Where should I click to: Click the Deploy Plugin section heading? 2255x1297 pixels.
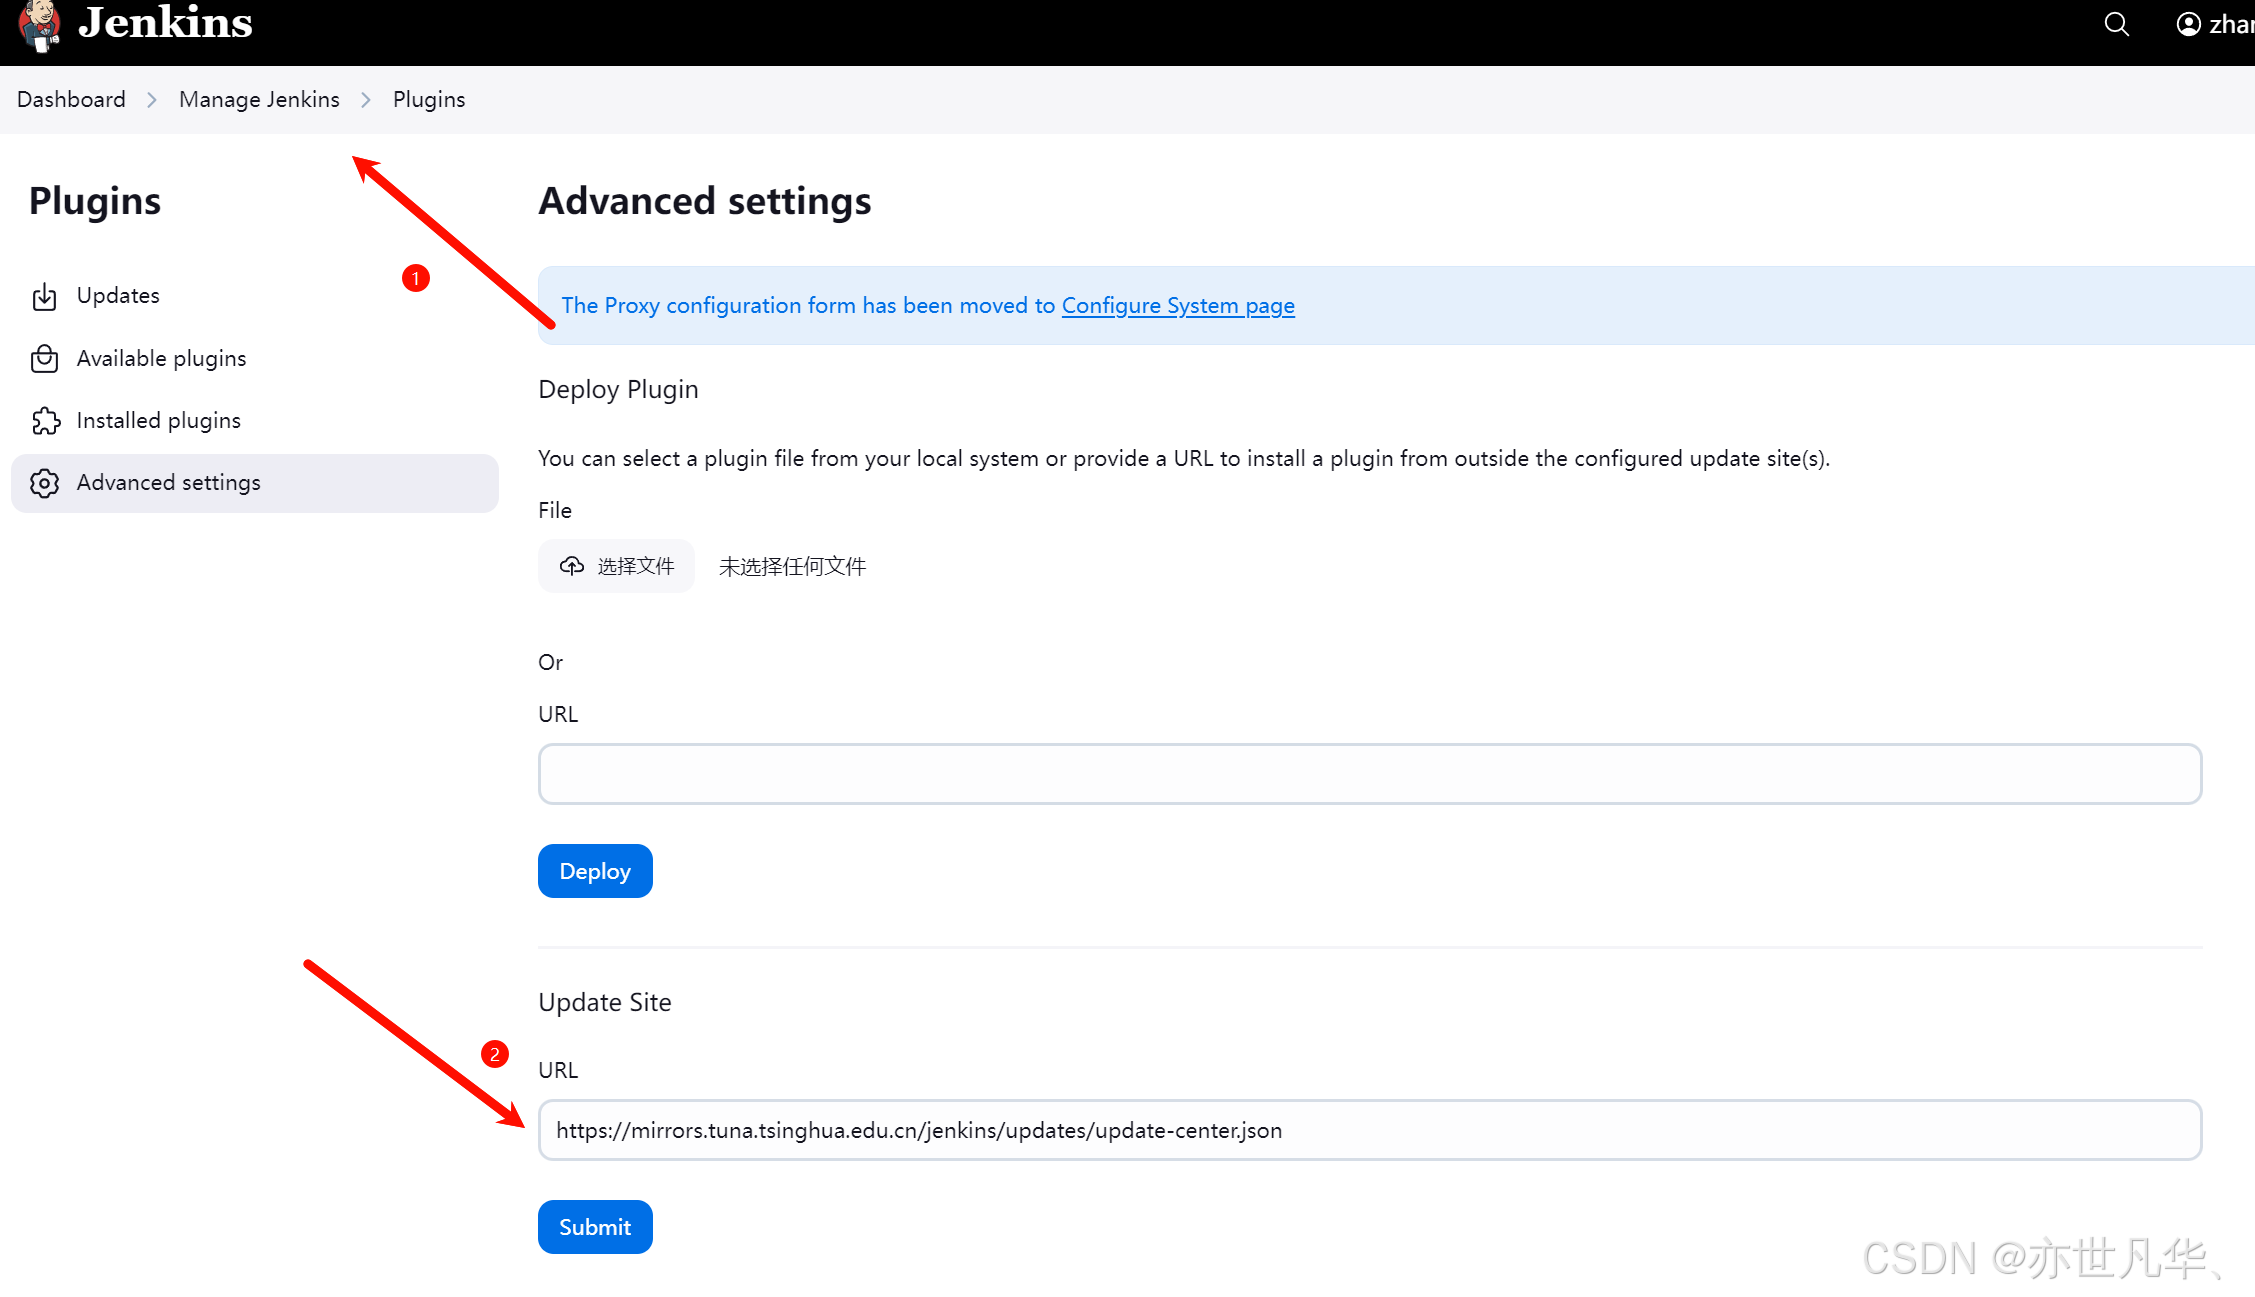618,389
